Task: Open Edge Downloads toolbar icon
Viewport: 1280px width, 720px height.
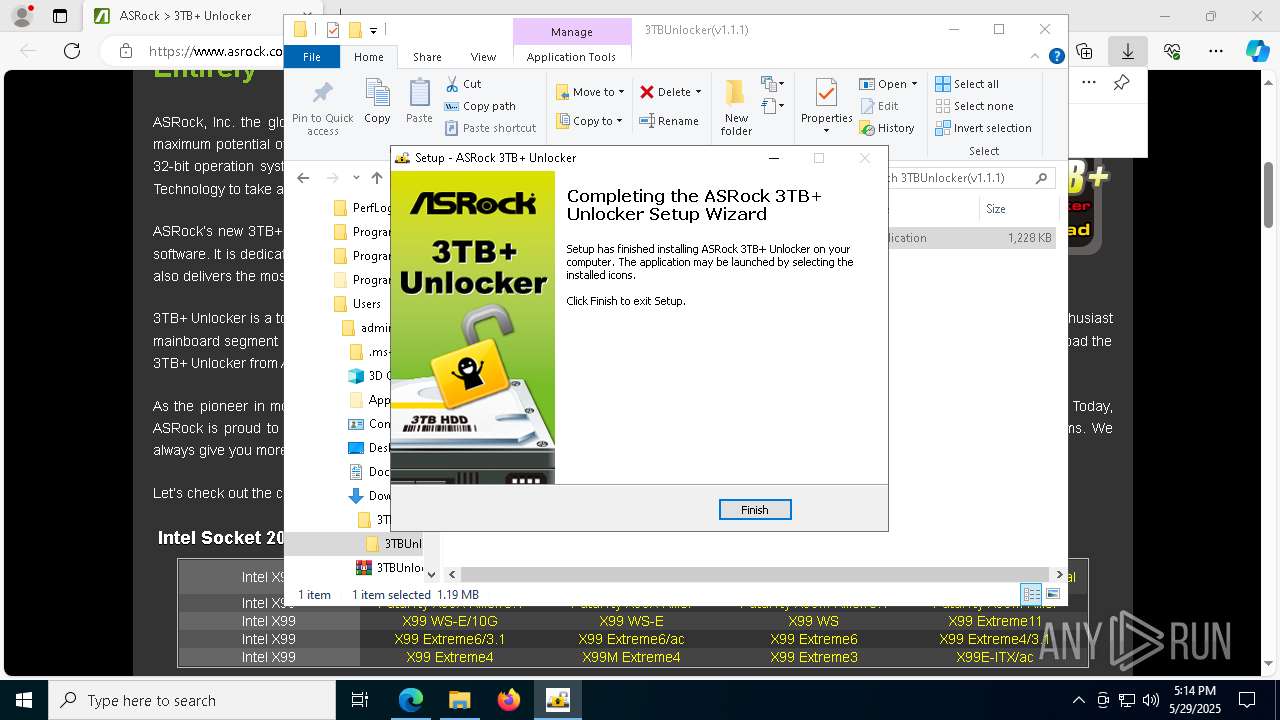Action: click(x=1128, y=51)
